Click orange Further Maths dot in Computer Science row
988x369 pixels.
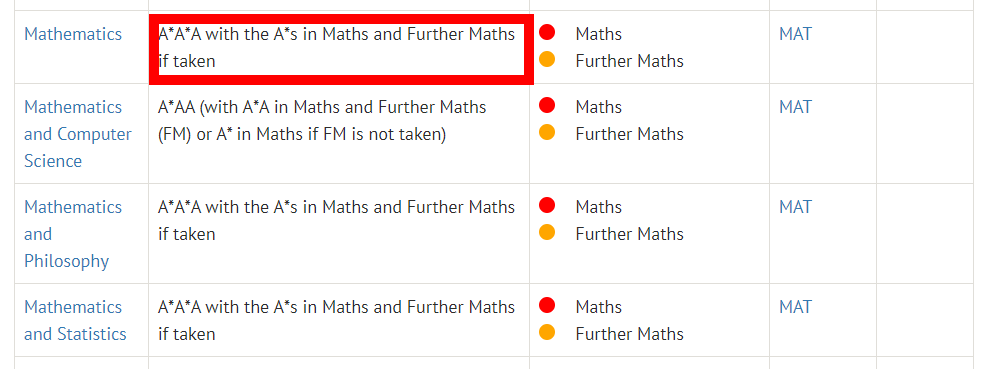pos(547,132)
